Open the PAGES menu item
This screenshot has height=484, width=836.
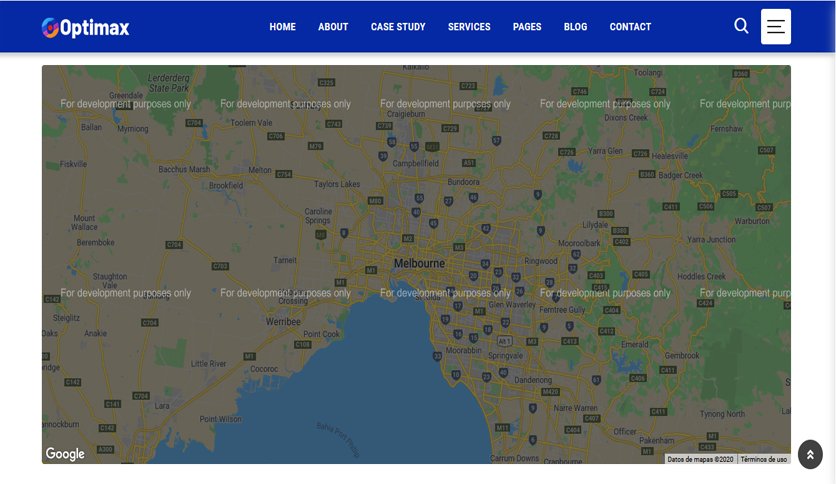pyautogui.click(x=527, y=27)
